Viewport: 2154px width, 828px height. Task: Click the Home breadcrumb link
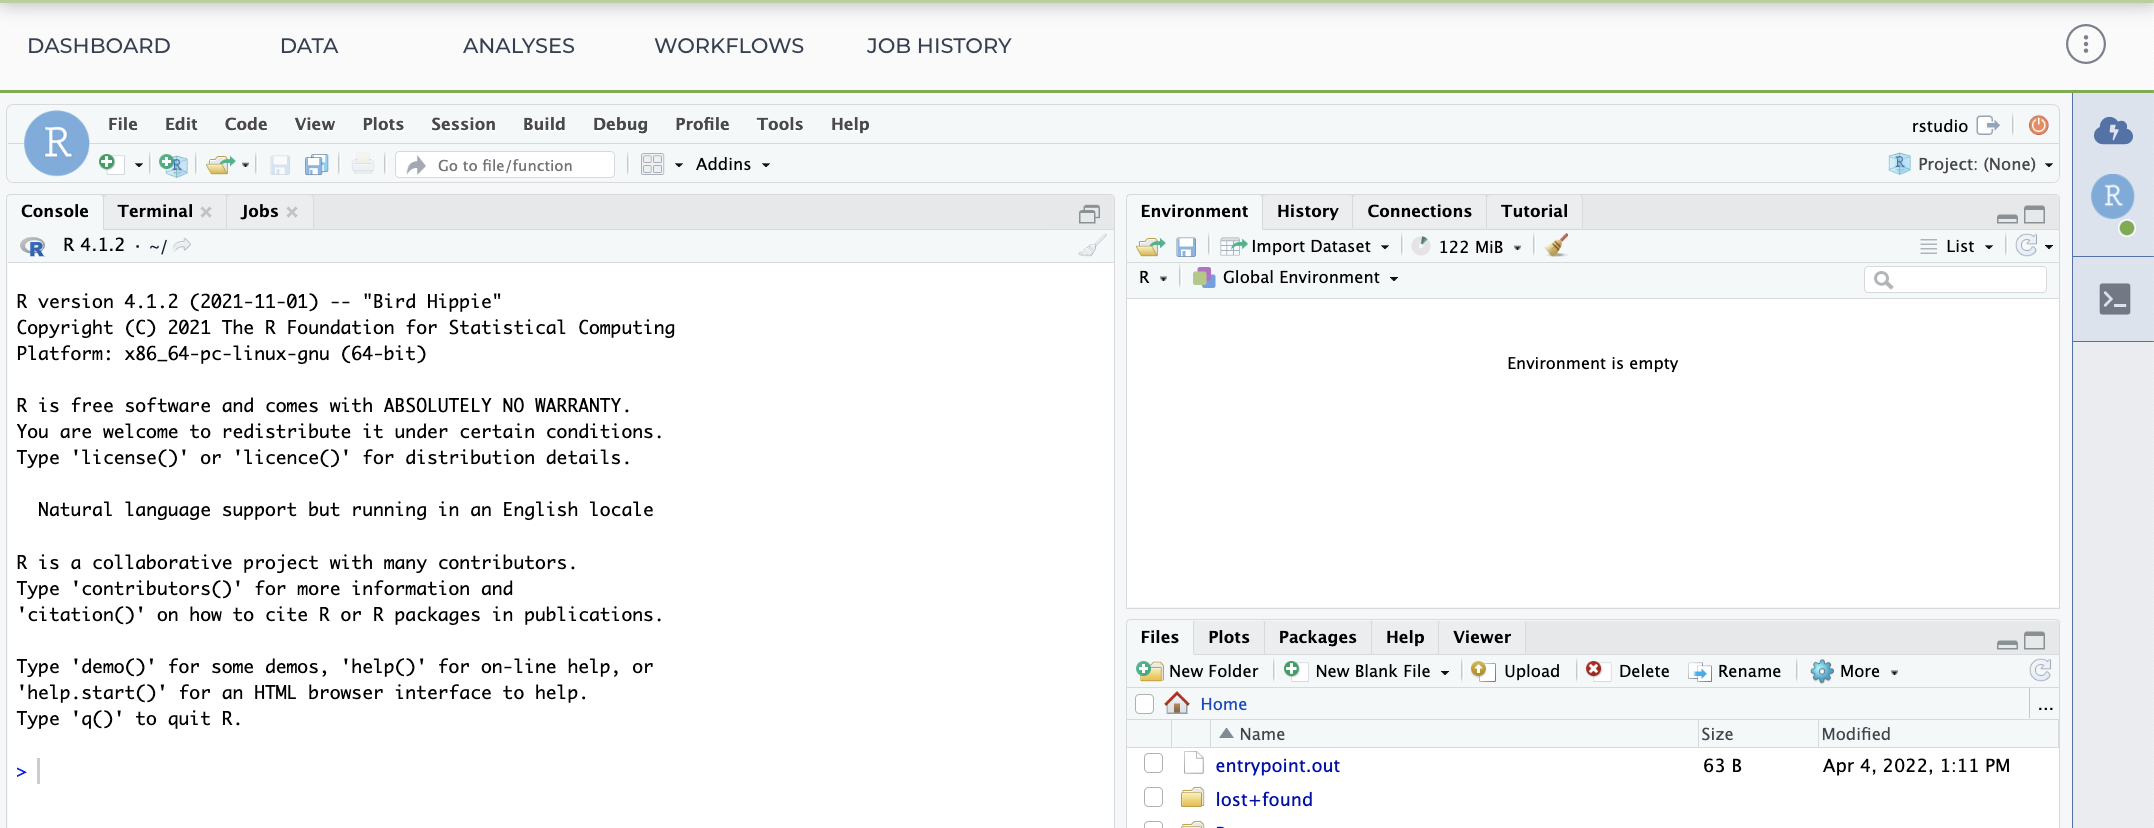click(1223, 704)
